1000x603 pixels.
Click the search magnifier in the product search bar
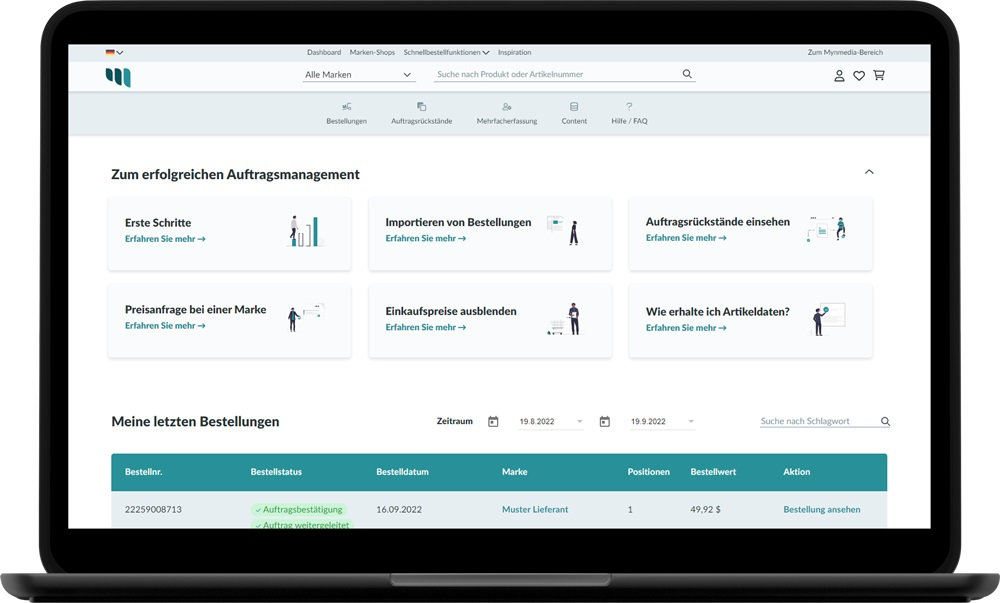(x=686, y=74)
